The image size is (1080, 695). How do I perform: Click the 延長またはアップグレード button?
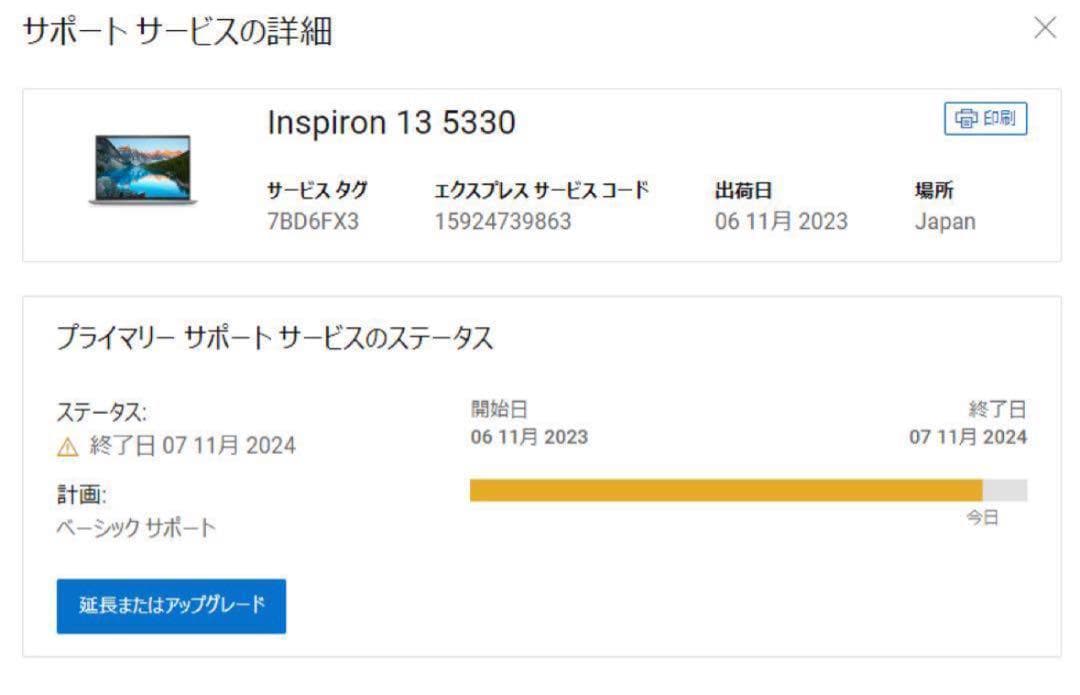171,606
